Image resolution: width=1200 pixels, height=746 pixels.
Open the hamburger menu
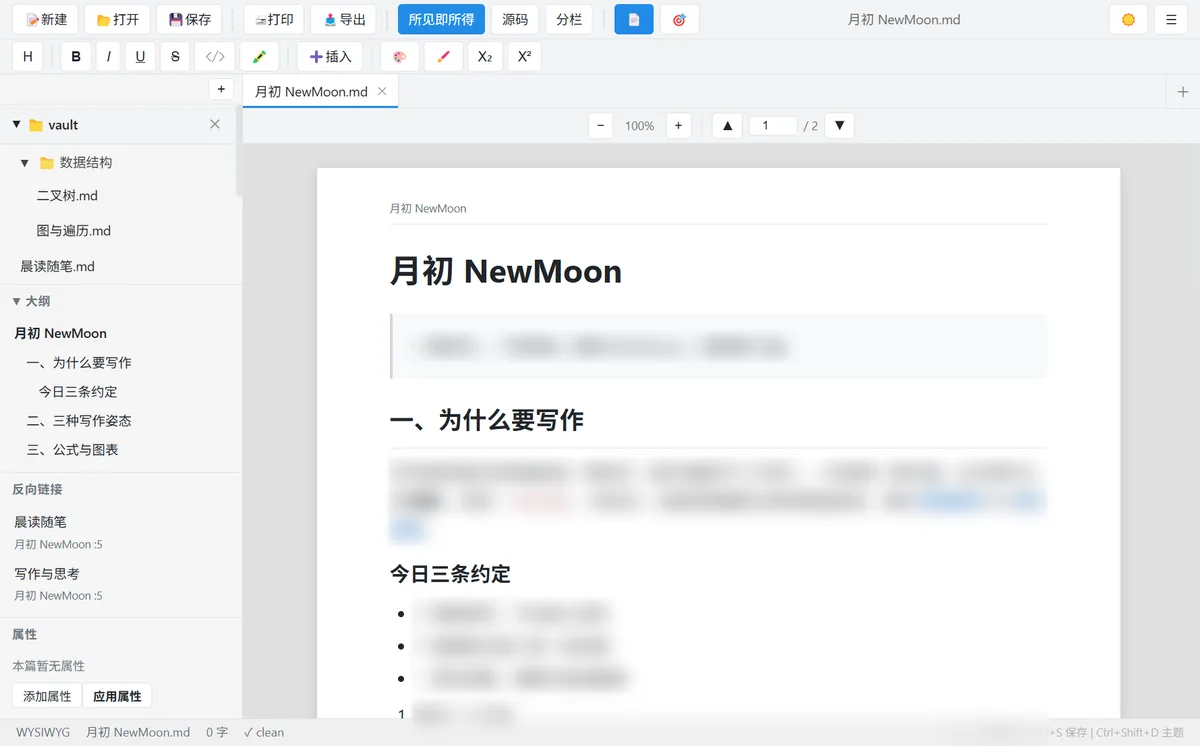pyautogui.click(x=1171, y=19)
